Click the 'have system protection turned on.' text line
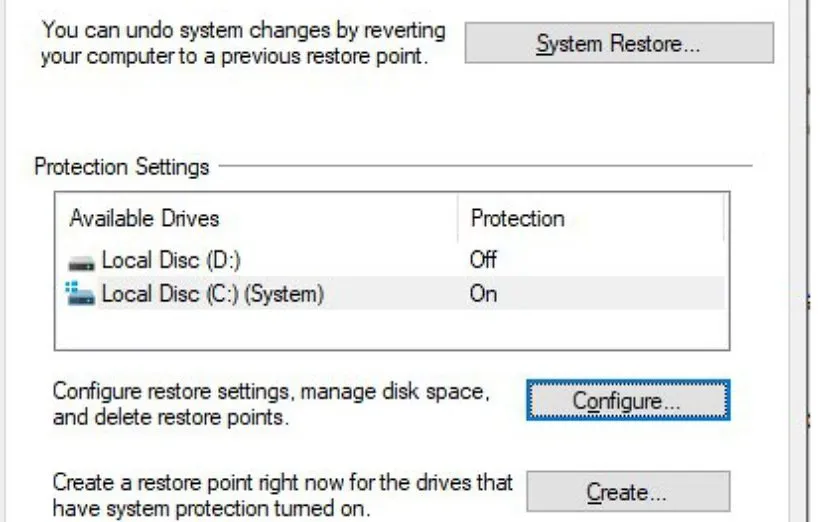 tap(210, 509)
